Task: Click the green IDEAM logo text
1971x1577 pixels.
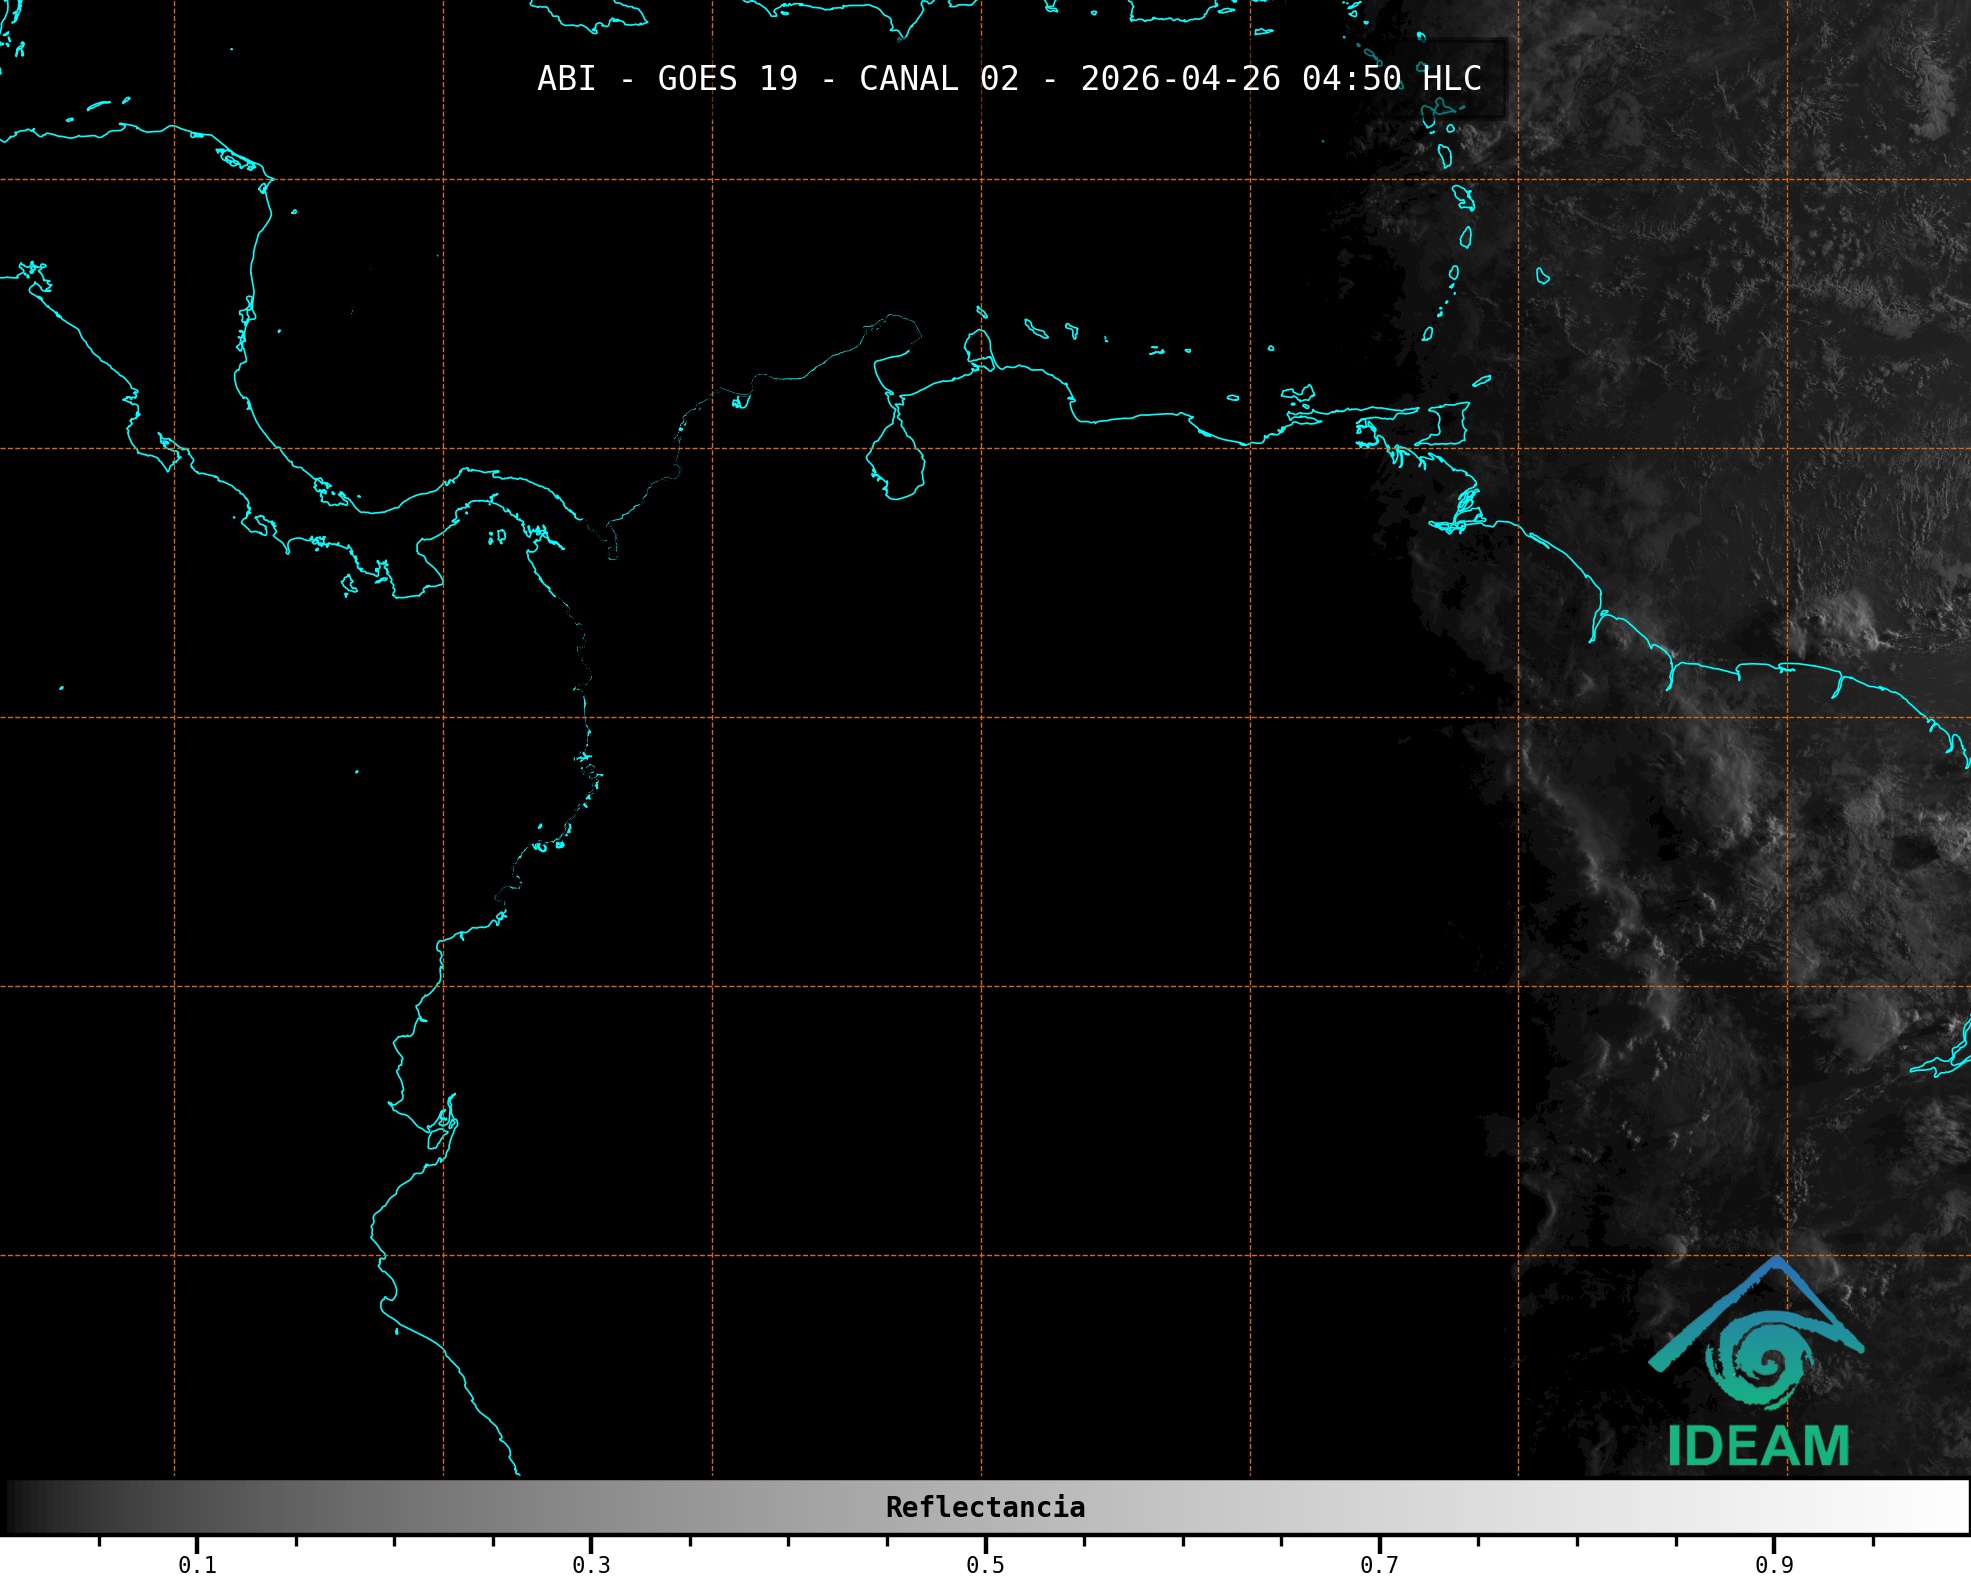Action: (x=1758, y=1446)
